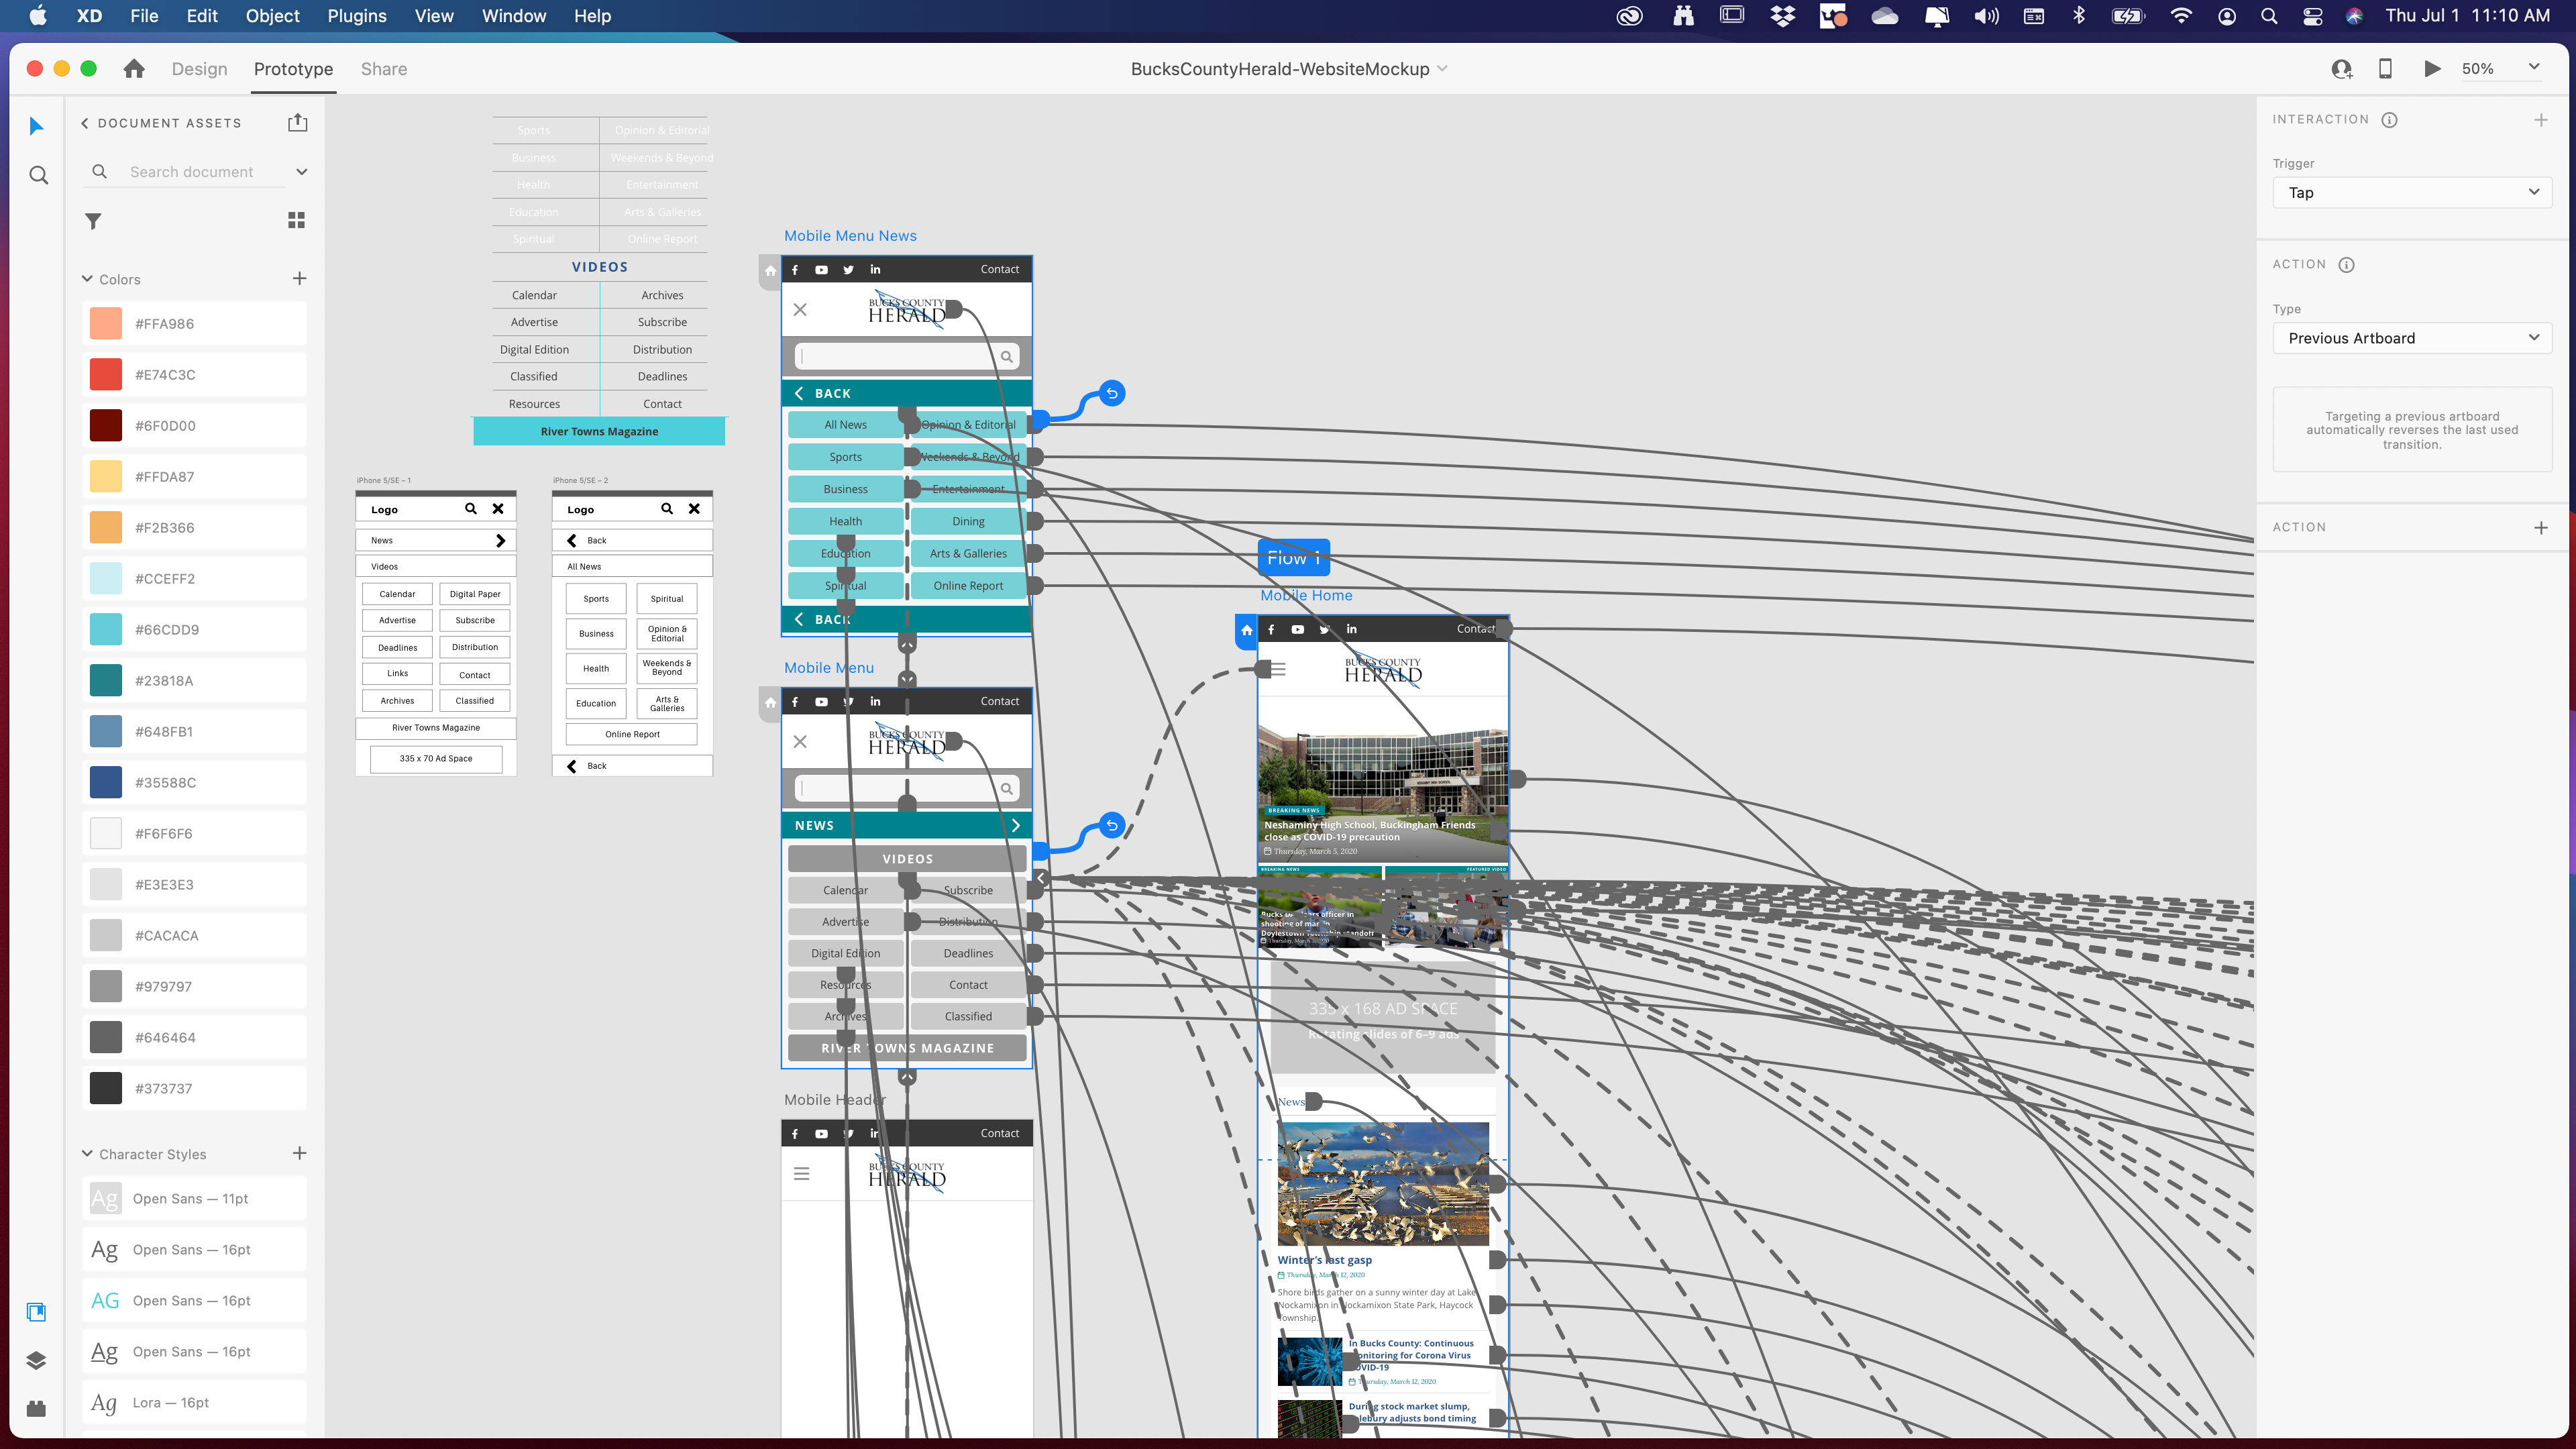2576x1449 pixels.
Task: Select Mobile Home artboard title
Action: click(x=1306, y=595)
